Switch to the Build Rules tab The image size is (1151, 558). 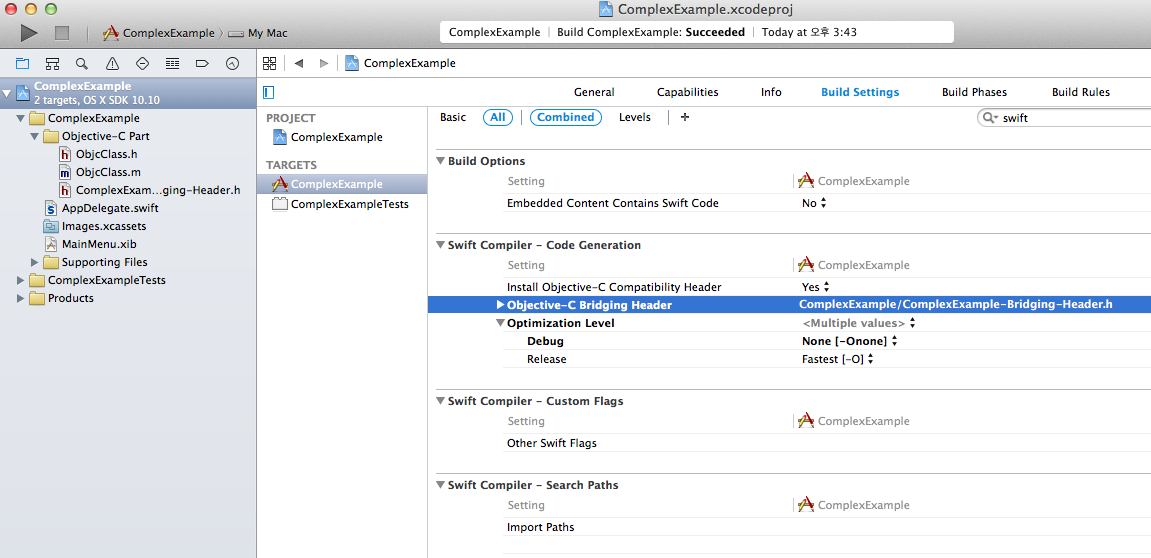pos(1081,93)
